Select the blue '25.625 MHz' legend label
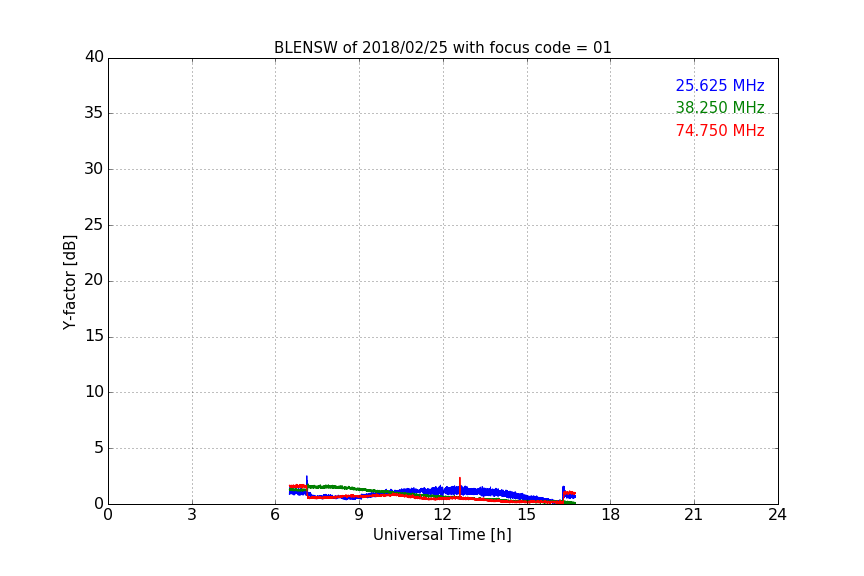The image size is (864, 576). click(x=720, y=85)
